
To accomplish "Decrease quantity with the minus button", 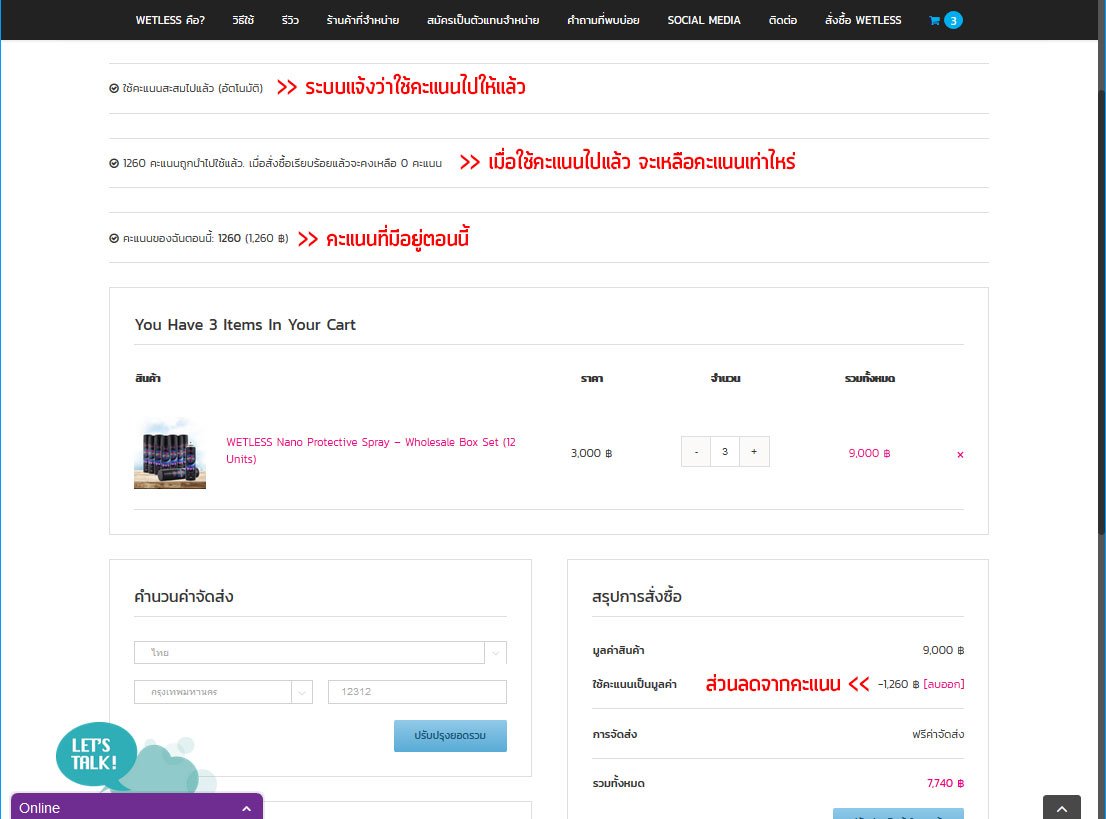I will click(696, 452).
